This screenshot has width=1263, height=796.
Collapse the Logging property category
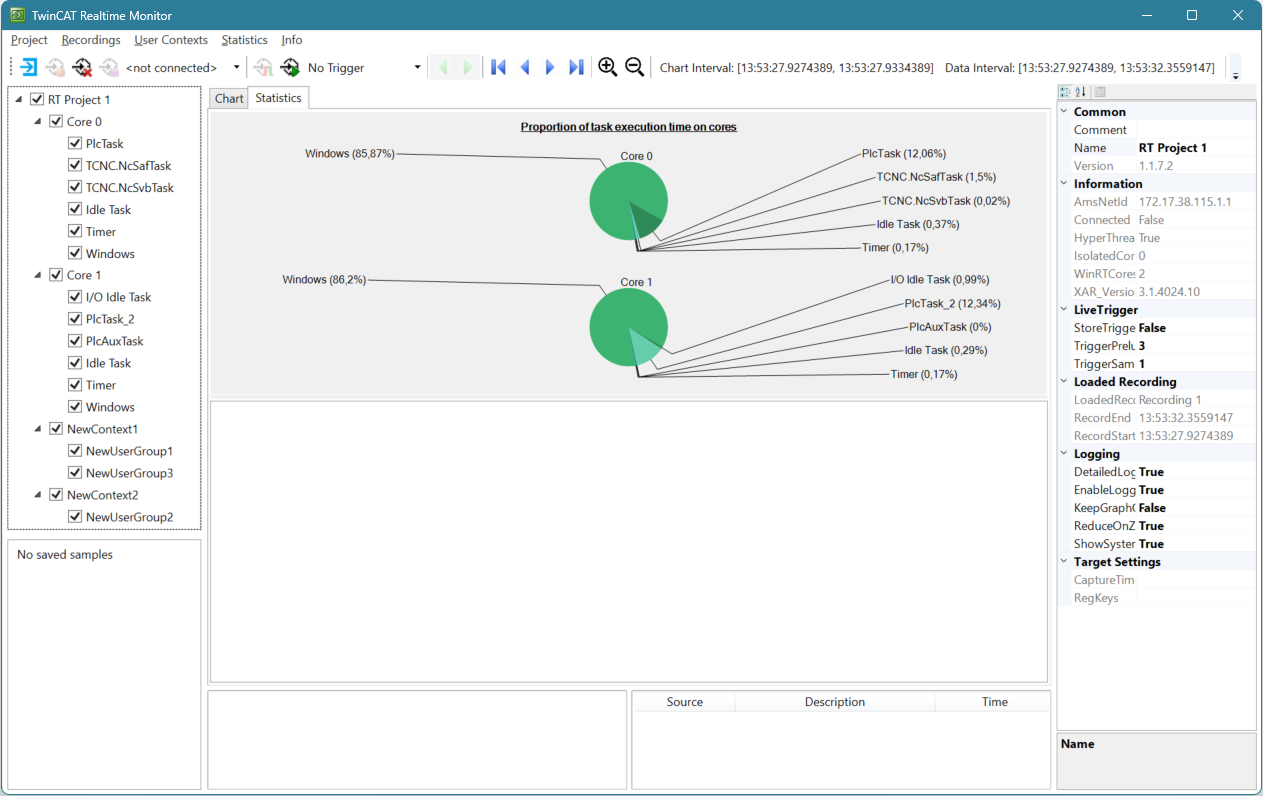(x=1064, y=454)
